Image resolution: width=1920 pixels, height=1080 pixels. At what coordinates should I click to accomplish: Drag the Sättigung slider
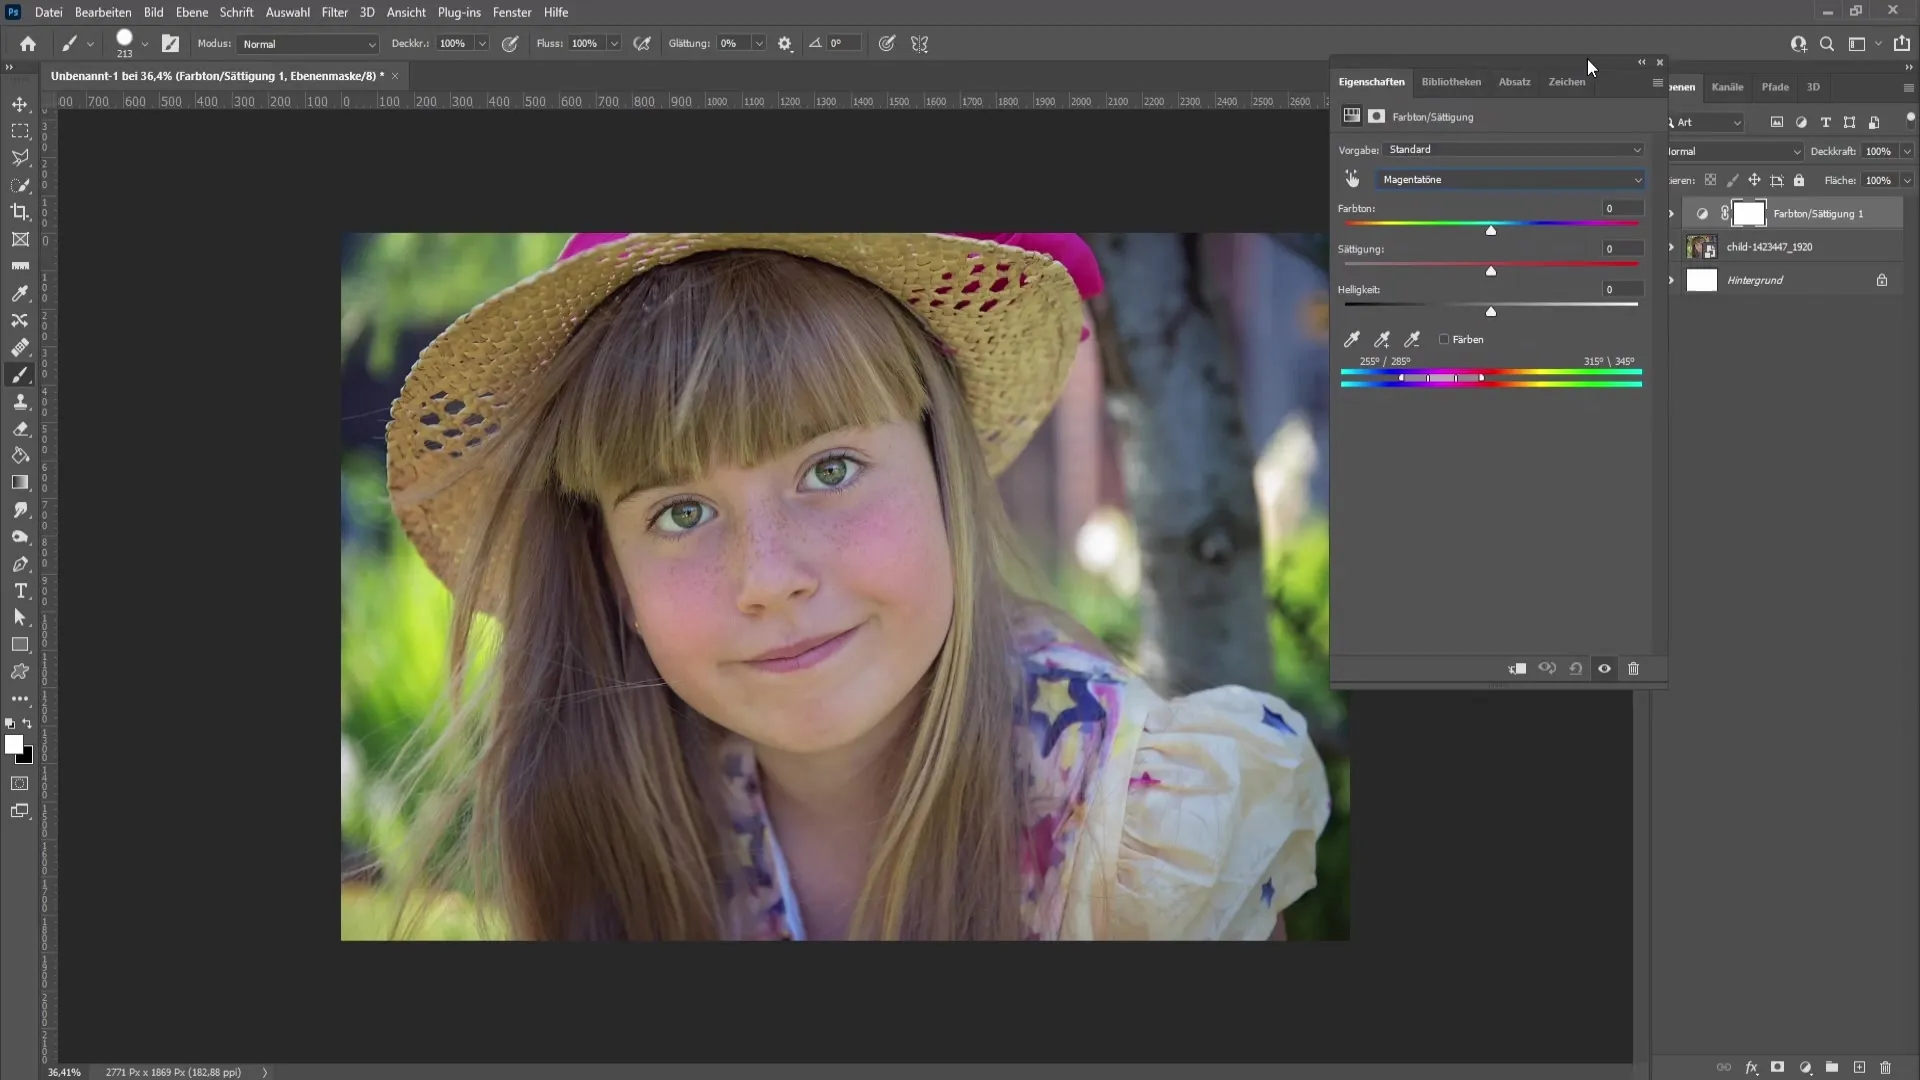(1491, 268)
